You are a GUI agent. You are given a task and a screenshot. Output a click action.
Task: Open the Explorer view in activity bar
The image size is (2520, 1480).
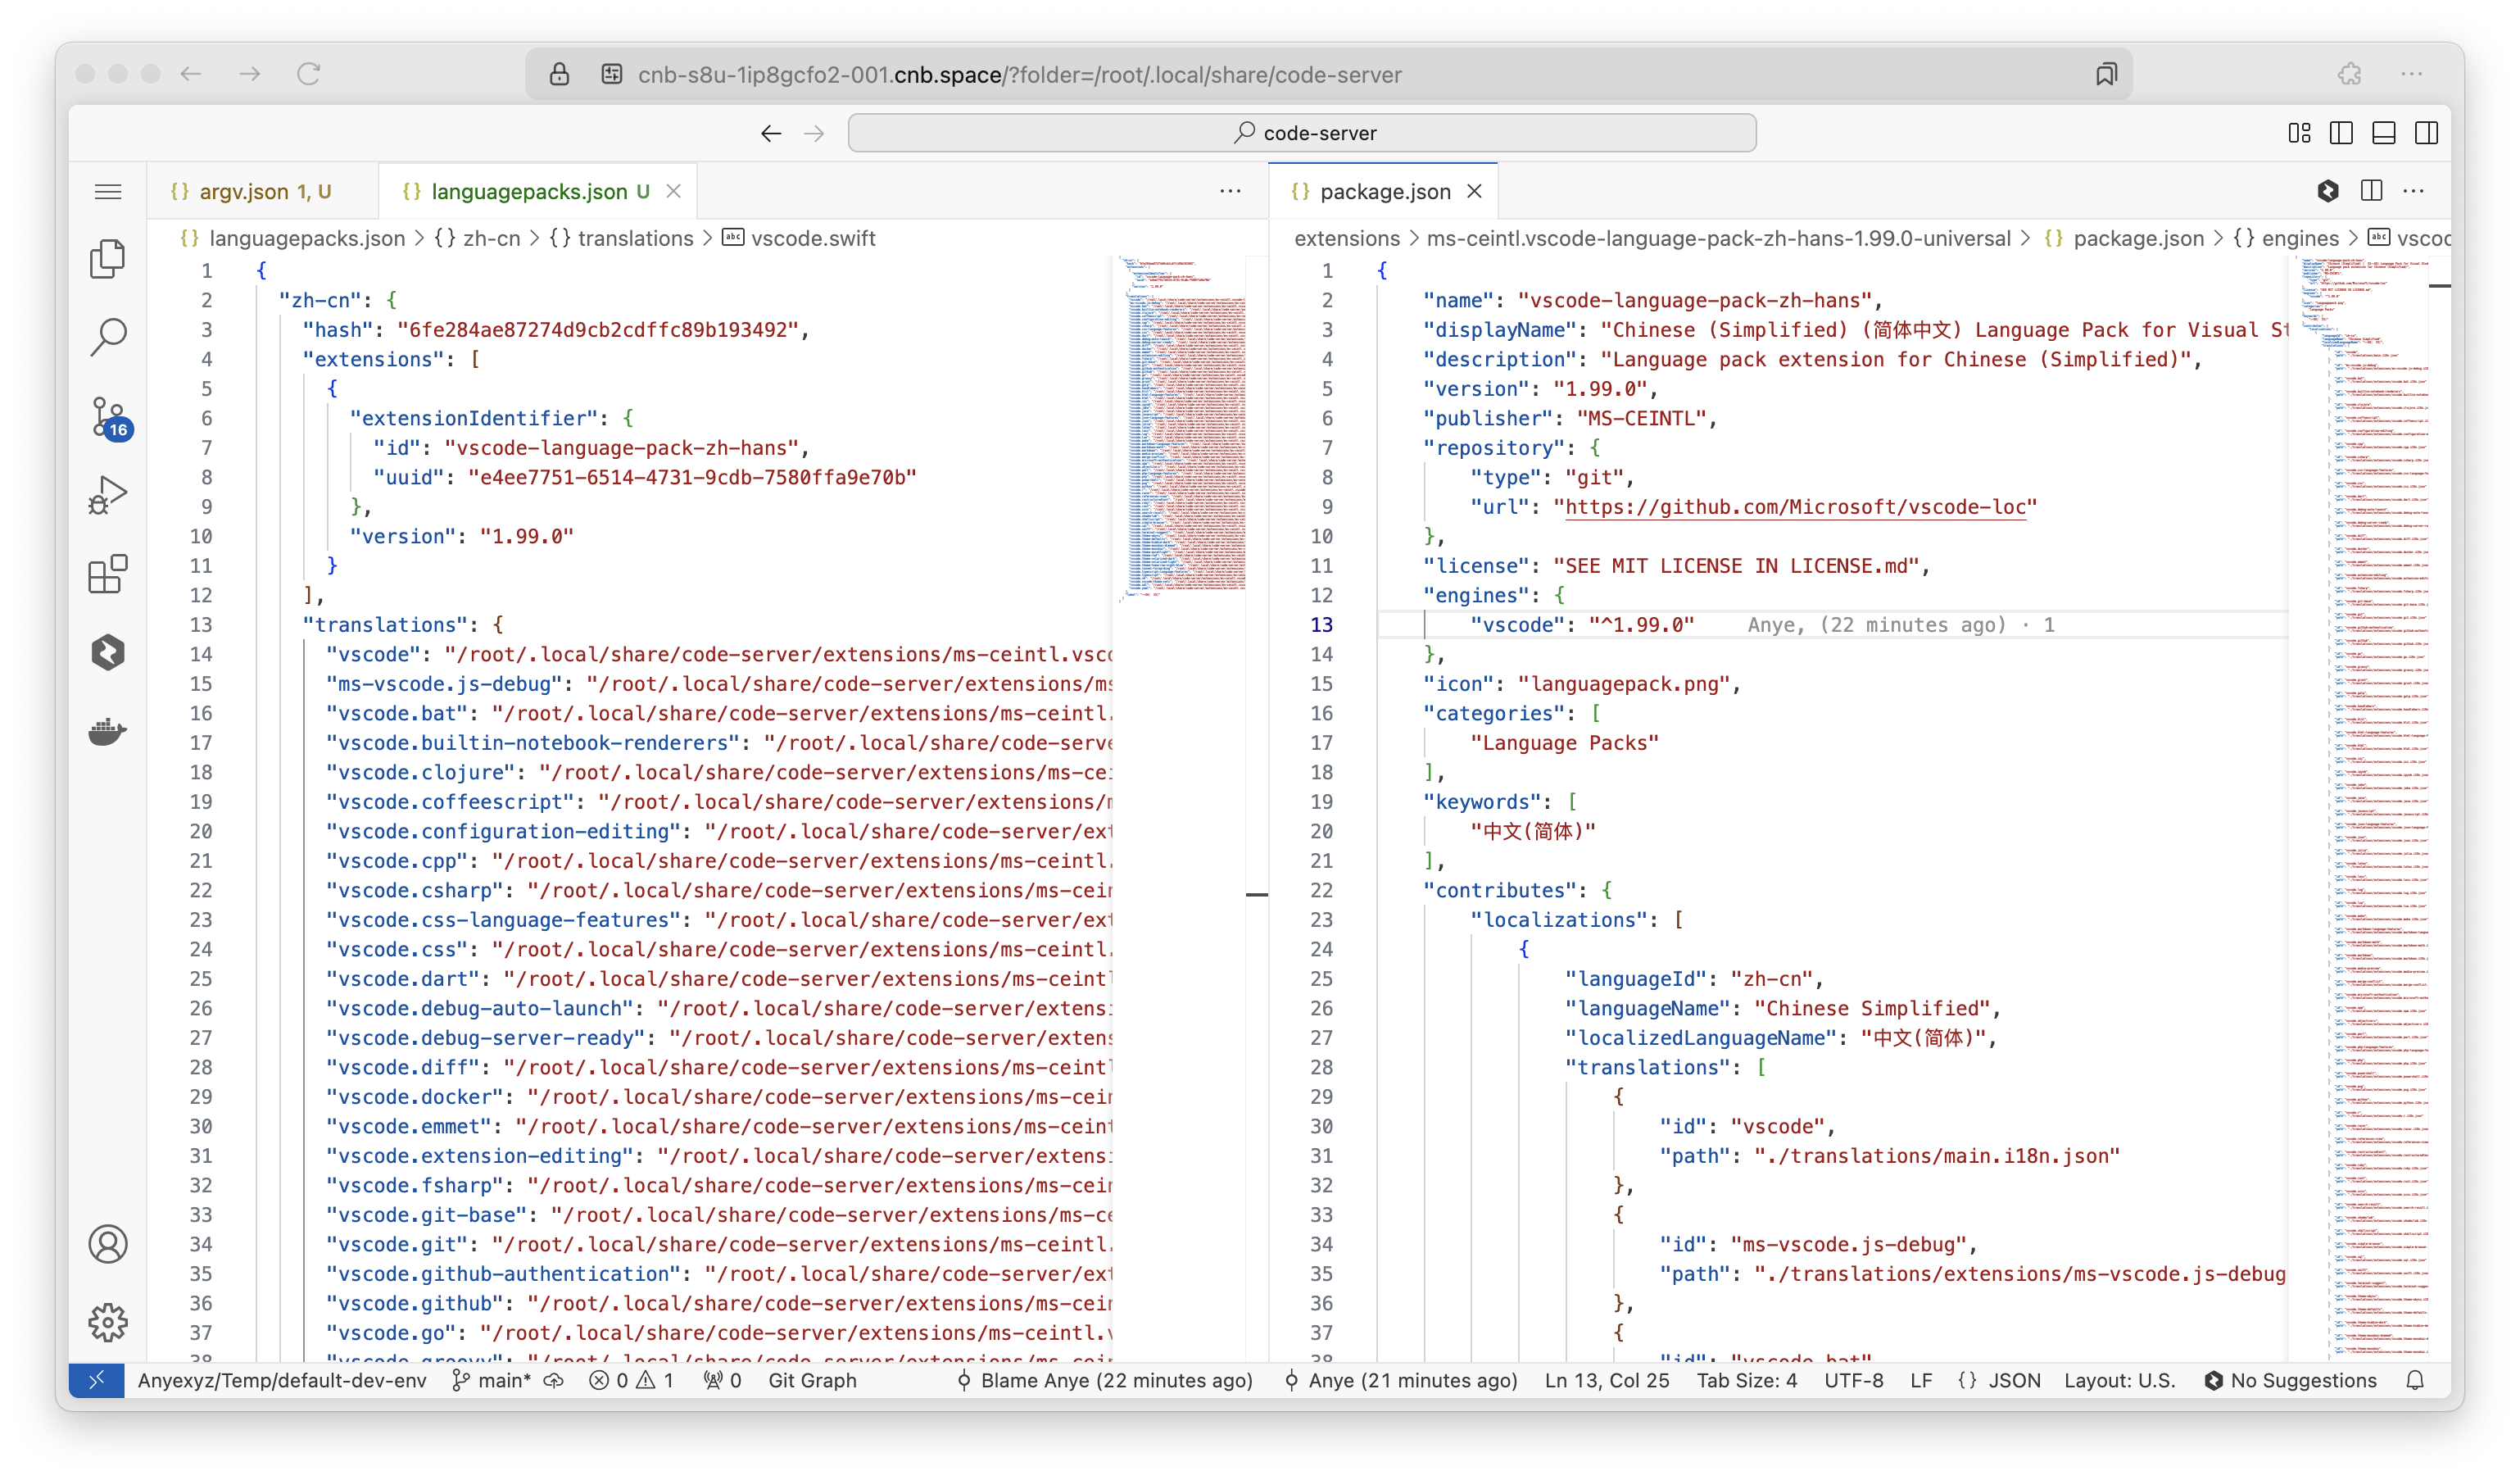(x=108, y=259)
